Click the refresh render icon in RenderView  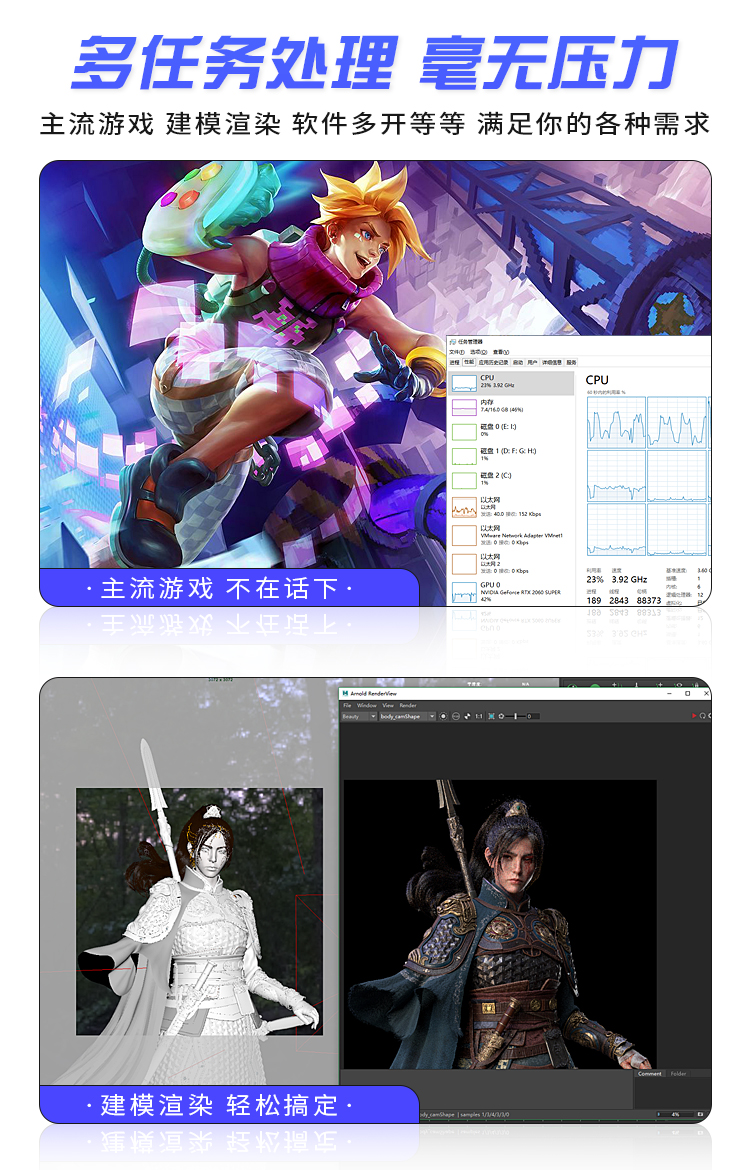click(702, 716)
